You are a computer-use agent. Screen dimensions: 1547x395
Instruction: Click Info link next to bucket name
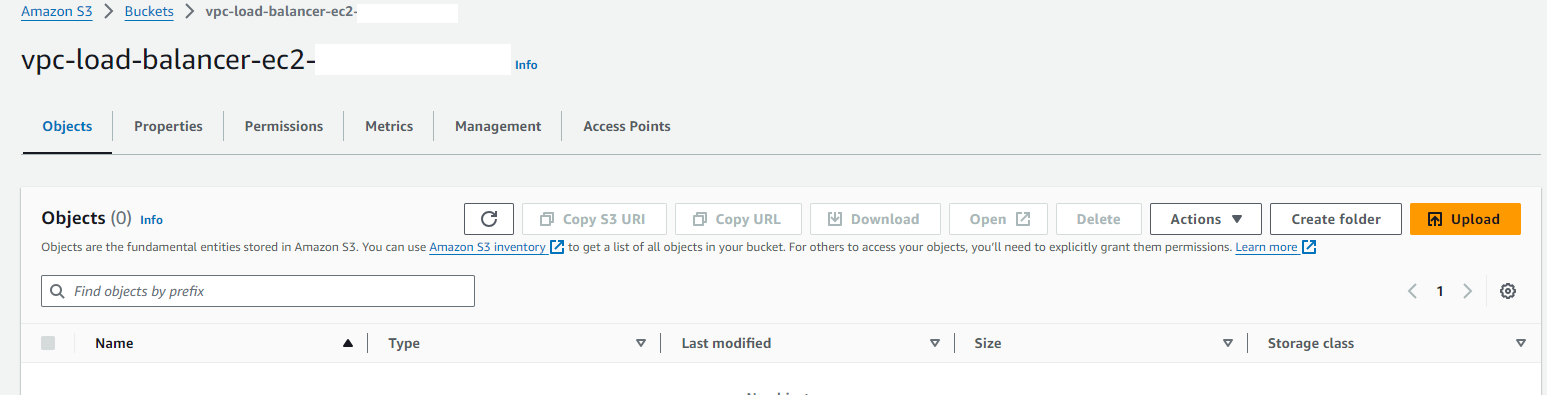click(x=526, y=65)
